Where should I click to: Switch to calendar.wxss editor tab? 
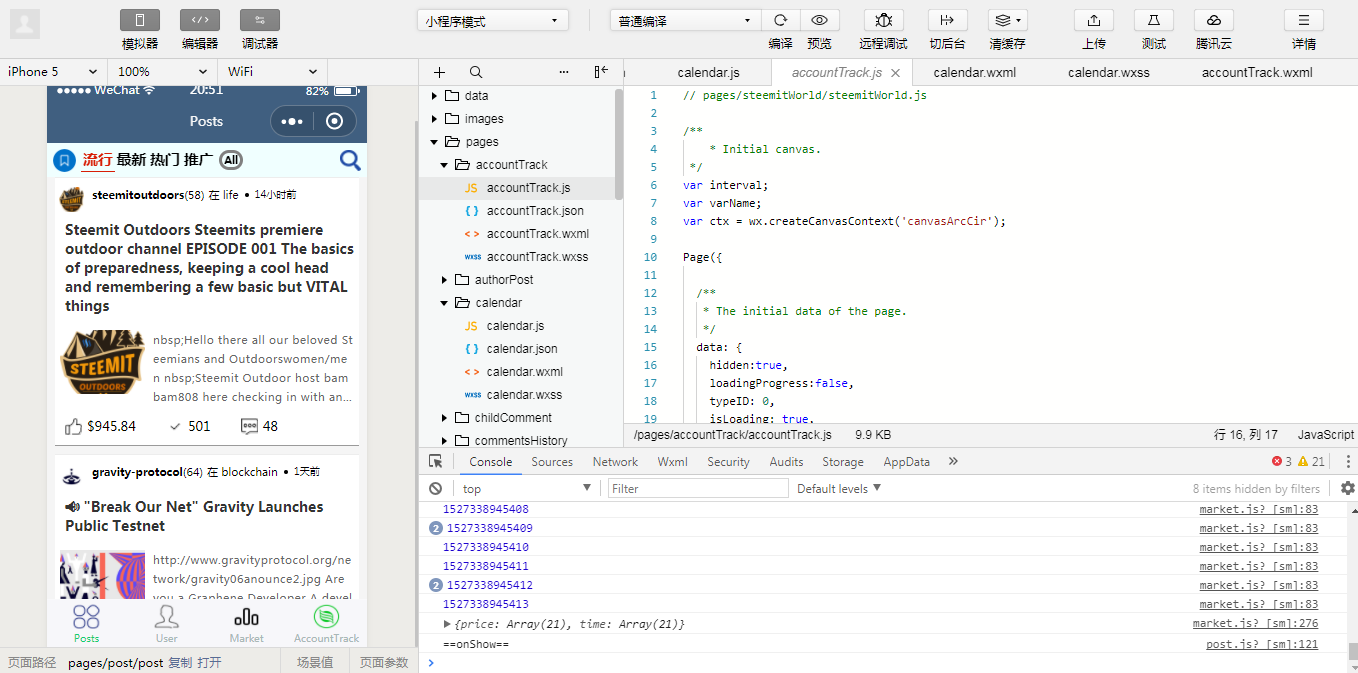click(1108, 72)
